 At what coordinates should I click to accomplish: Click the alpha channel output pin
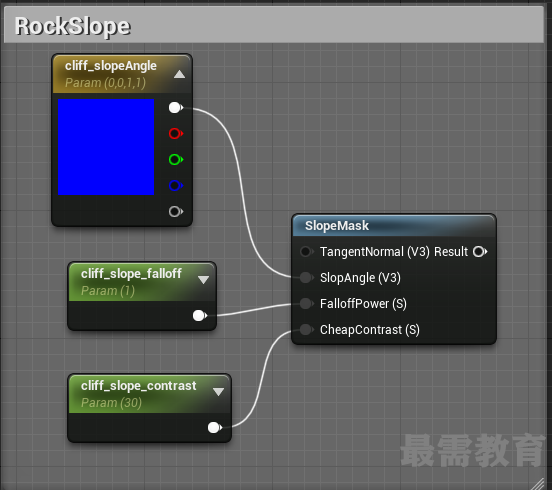point(176,212)
